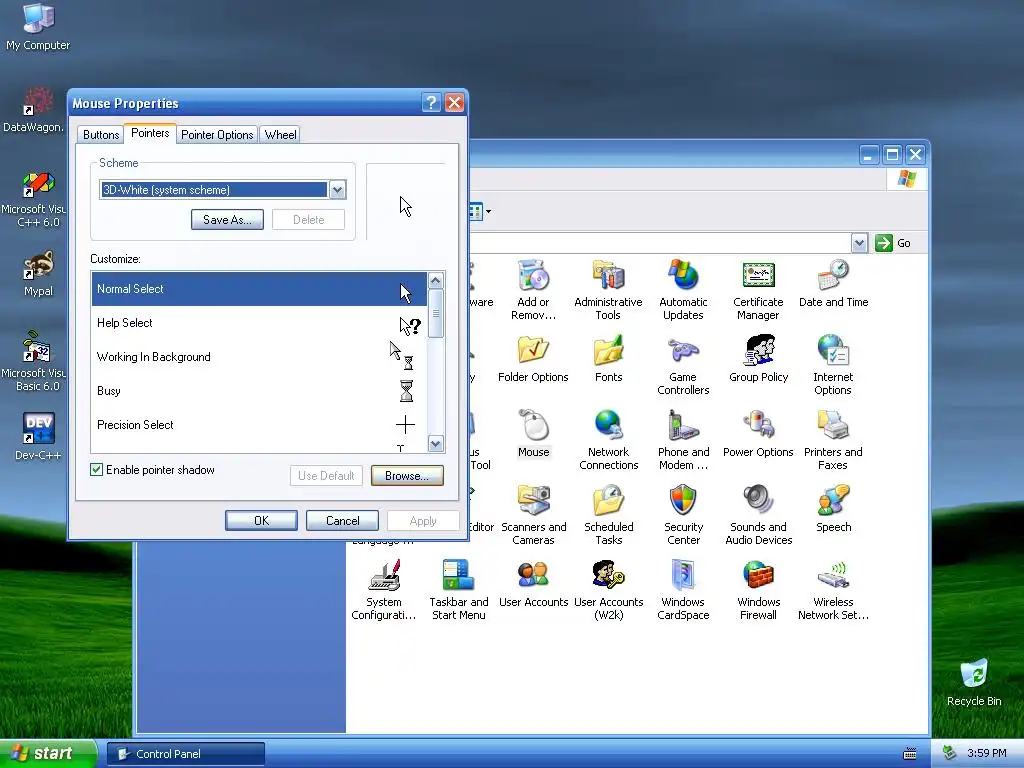
Task: Open Wireless Network Setup icon
Action: pos(833,590)
